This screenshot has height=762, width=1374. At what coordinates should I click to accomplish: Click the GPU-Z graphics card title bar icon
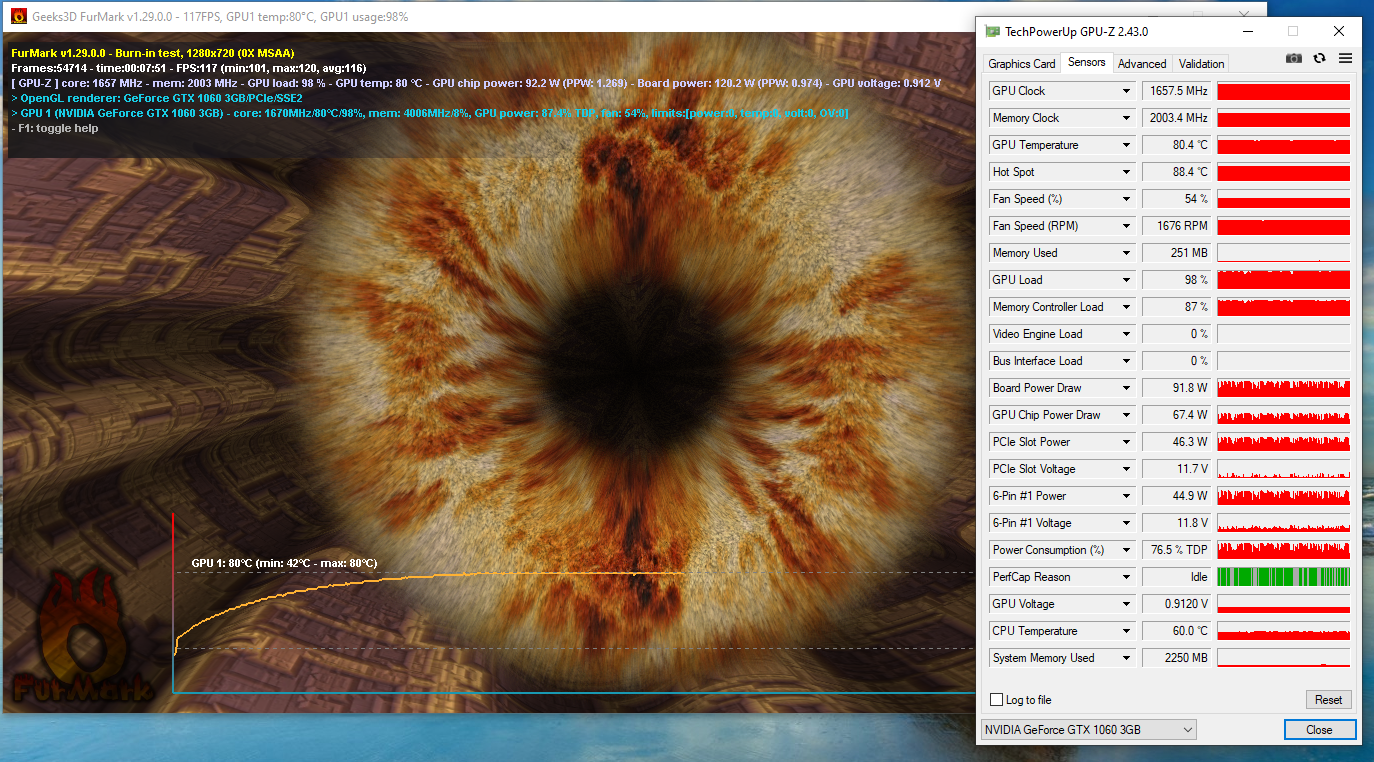click(x=992, y=31)
